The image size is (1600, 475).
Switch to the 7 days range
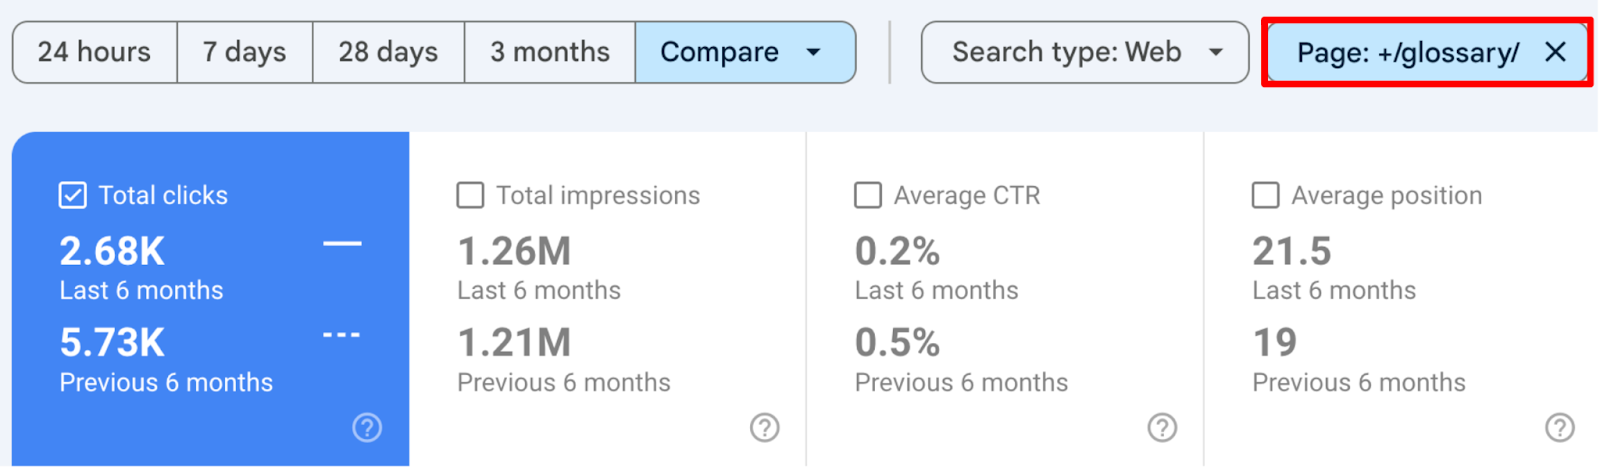click(x=244, y=52)
